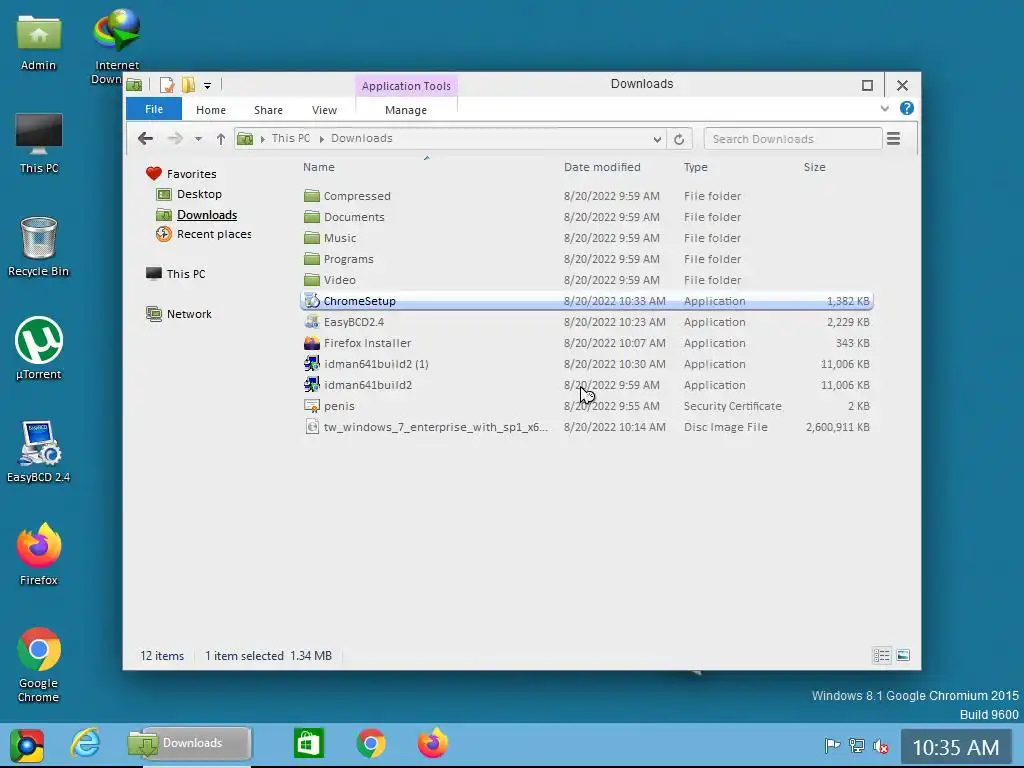
Task: Switch to Large icons view in status bar
Action: tap(903, 656)
